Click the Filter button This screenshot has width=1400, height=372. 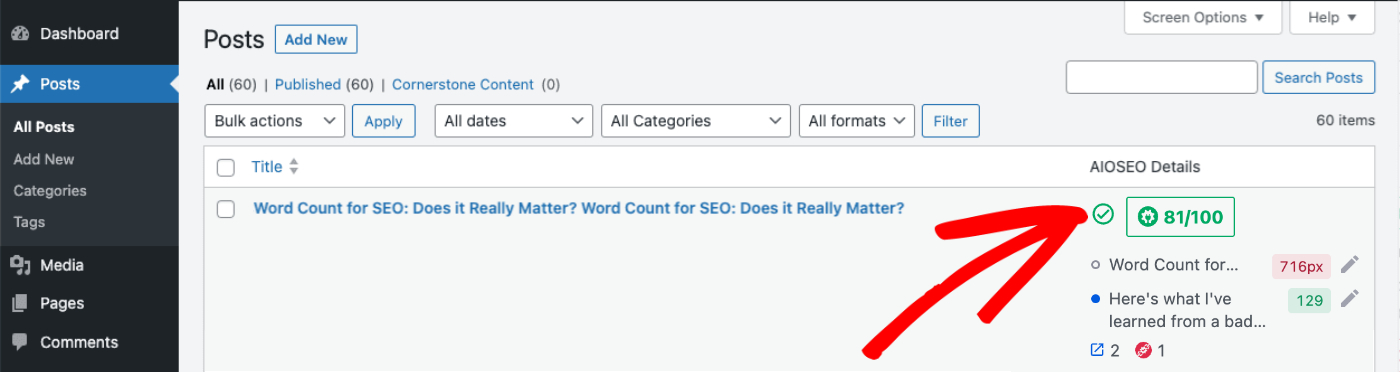click(x=950, y=121)
